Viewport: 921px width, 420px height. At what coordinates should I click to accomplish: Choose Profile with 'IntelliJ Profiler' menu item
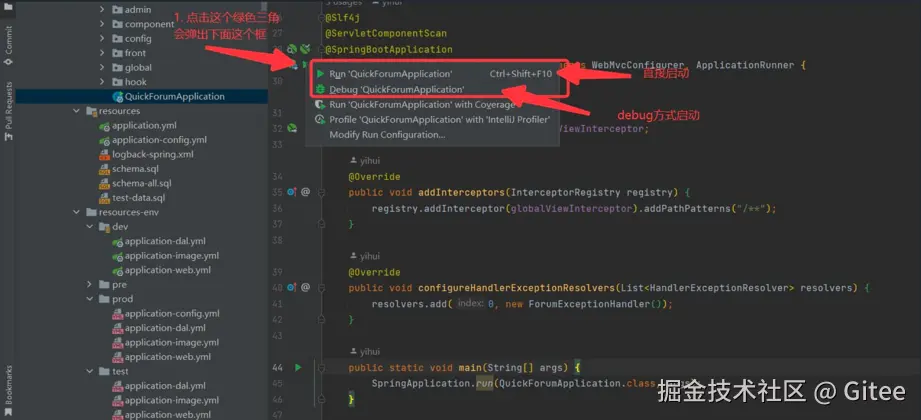(x=434, y=120)
